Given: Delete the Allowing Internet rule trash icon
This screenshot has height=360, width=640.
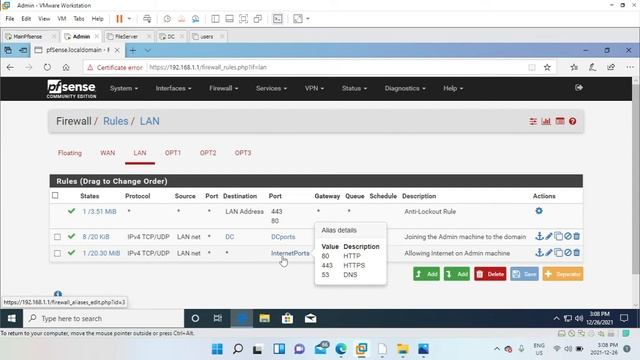Looking at the screenshot, I should (x=576, y=253).
